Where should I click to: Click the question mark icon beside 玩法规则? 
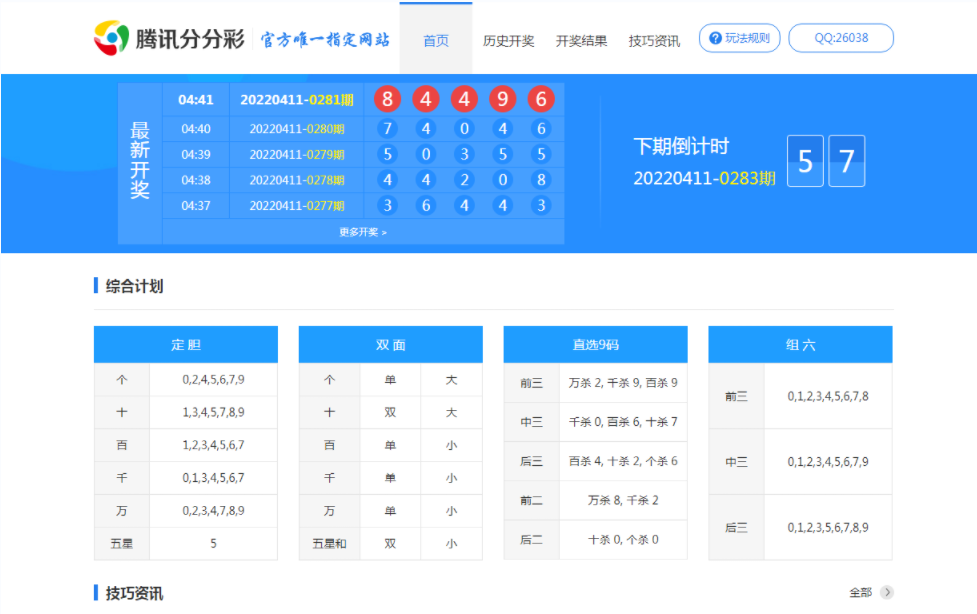tap(716, 39)
